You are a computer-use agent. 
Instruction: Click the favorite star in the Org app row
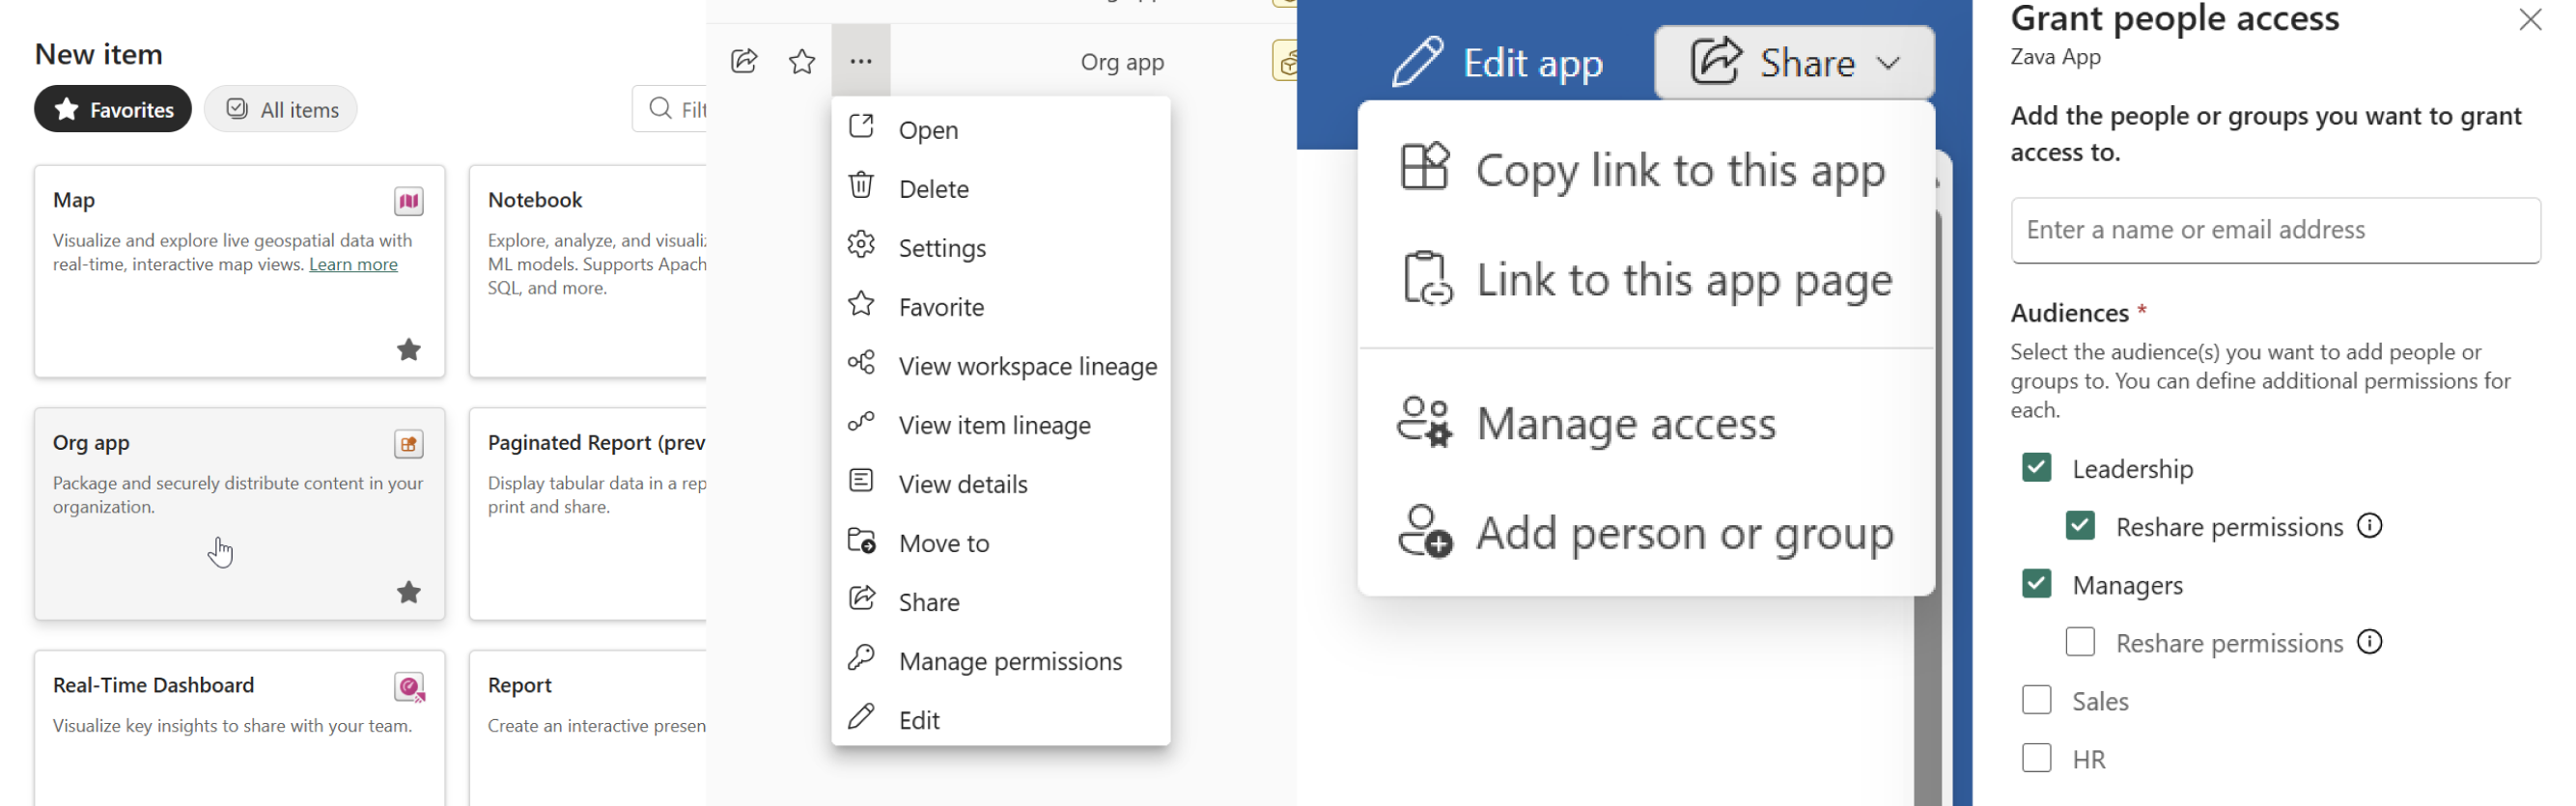(802, 62)
